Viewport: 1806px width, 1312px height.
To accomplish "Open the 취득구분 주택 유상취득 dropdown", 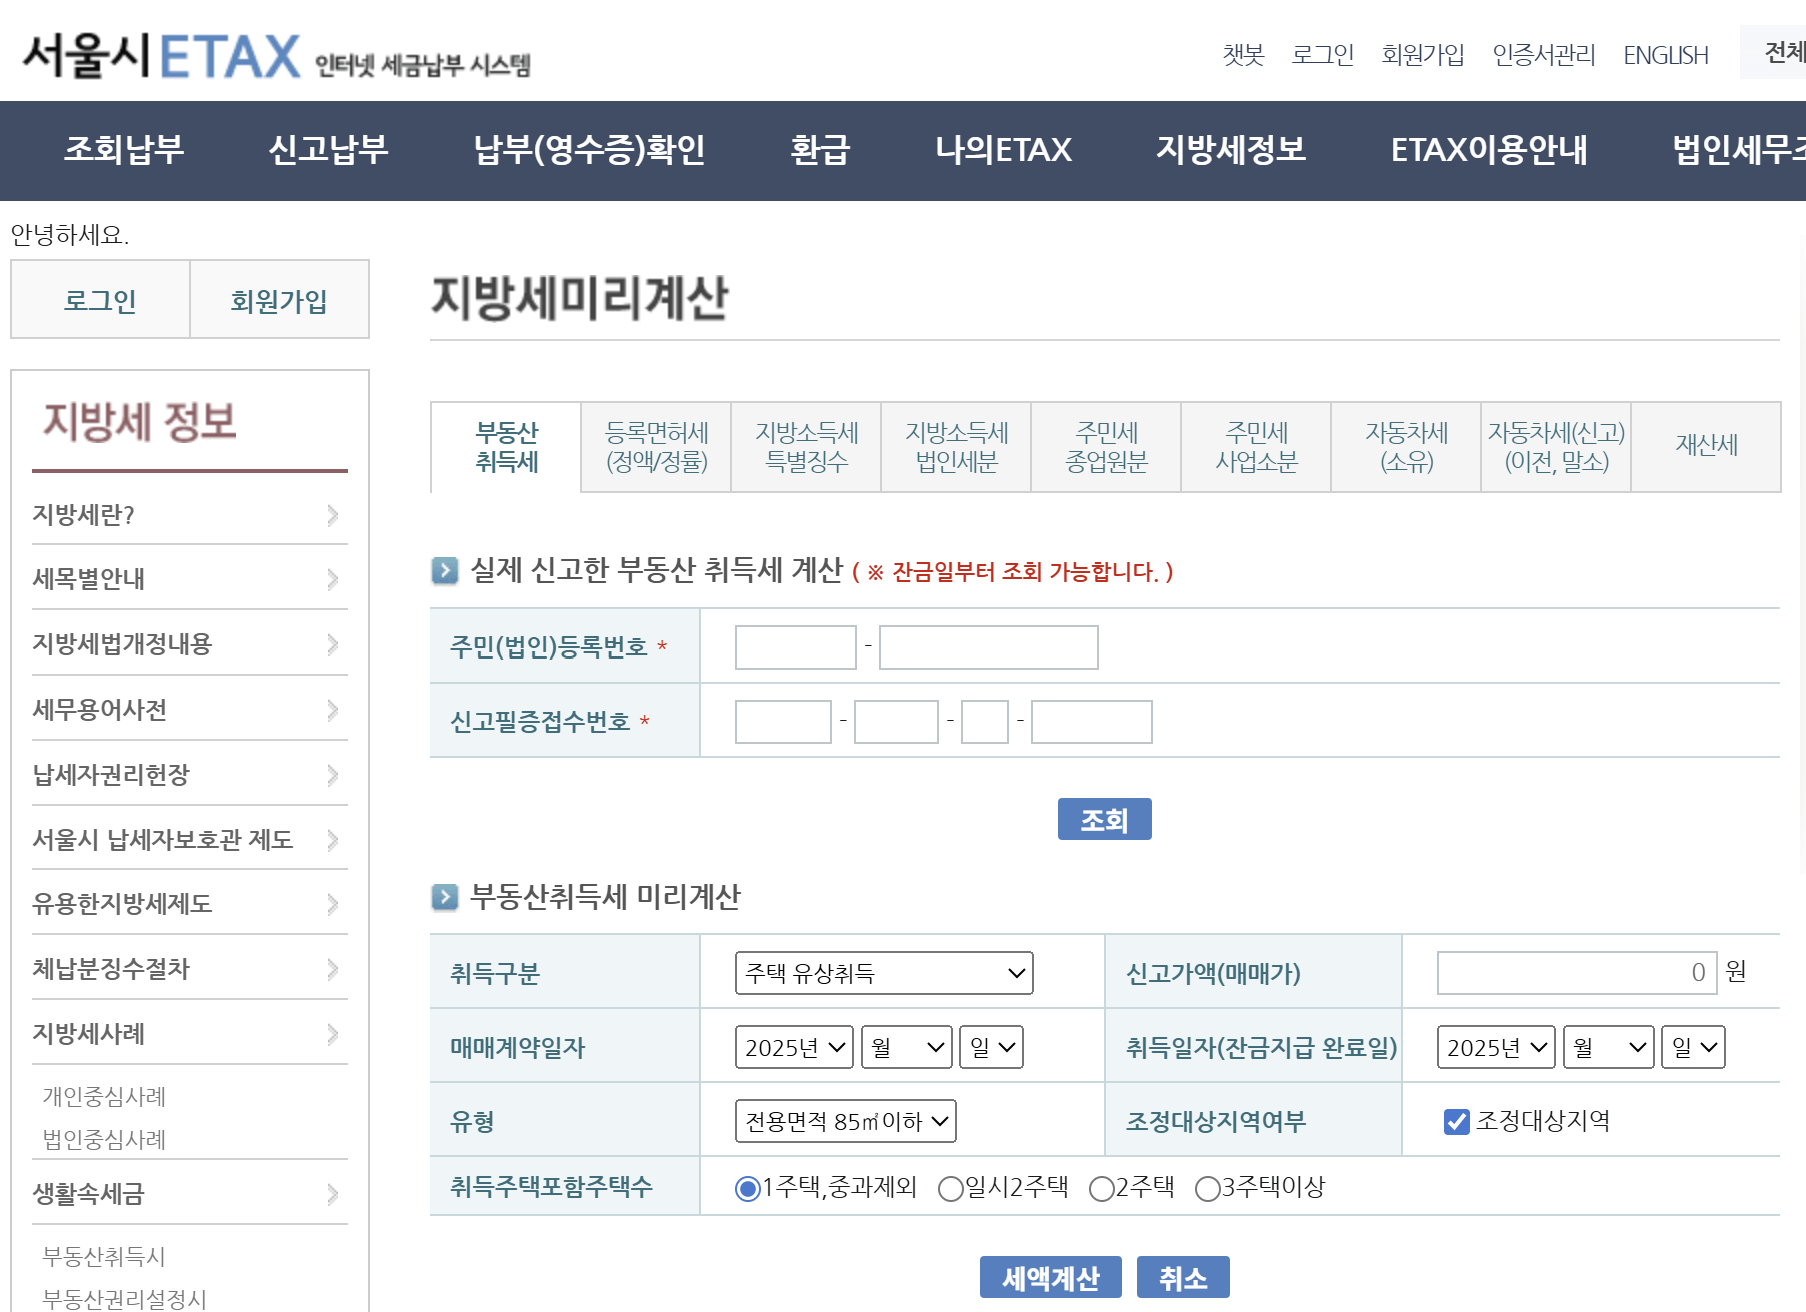I will point(884,973).
